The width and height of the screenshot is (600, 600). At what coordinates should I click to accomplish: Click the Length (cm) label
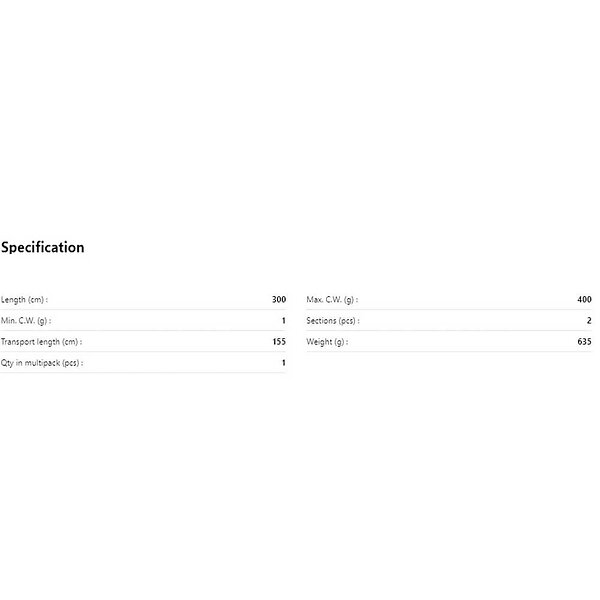tap(24, 300)
